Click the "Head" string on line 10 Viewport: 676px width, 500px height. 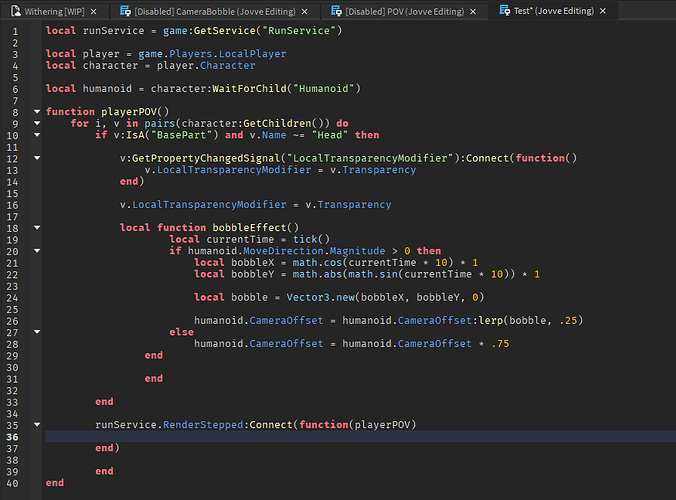pos(330,135)
